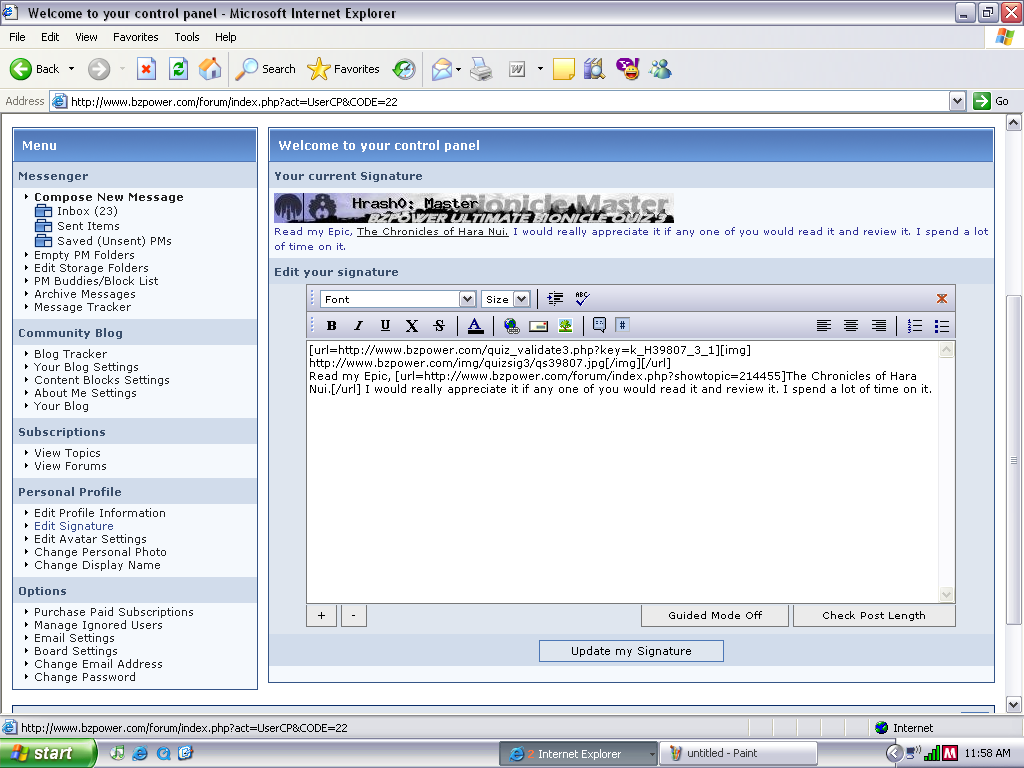Open Favorites star toolbar button

(x=344, y=69)
